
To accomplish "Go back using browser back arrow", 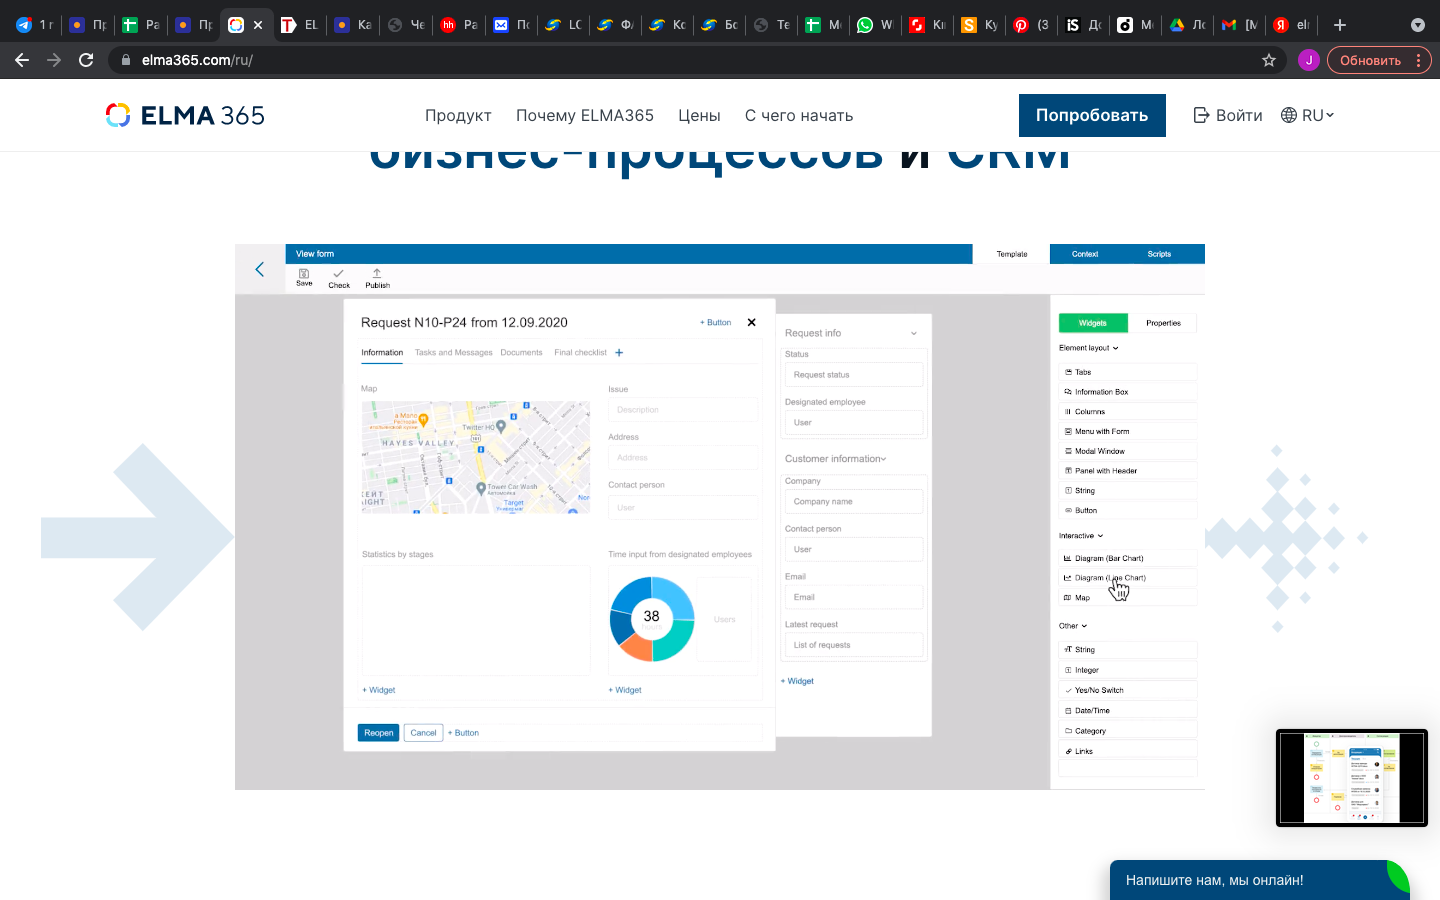I will [22, 60].
